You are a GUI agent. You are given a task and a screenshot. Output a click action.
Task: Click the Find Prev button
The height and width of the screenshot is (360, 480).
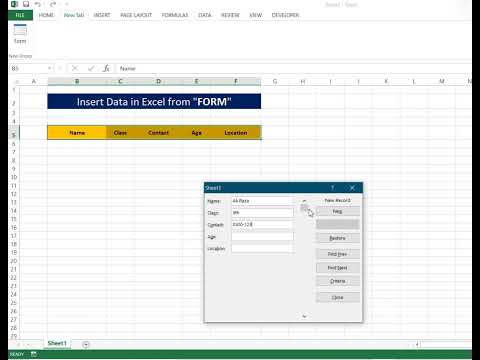coord(338,254)
